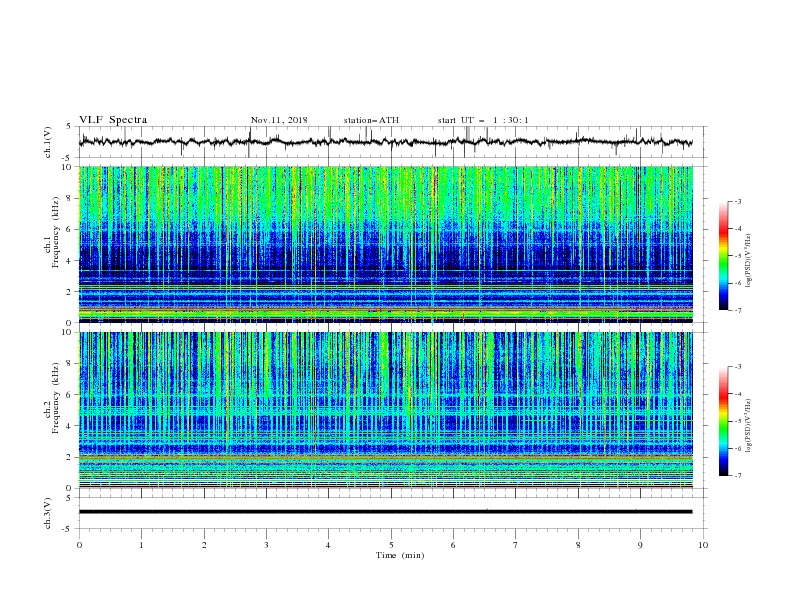792x612 pixels.
Task: Click the flat ch.3 voltage trace
Action: click(385, 512)
